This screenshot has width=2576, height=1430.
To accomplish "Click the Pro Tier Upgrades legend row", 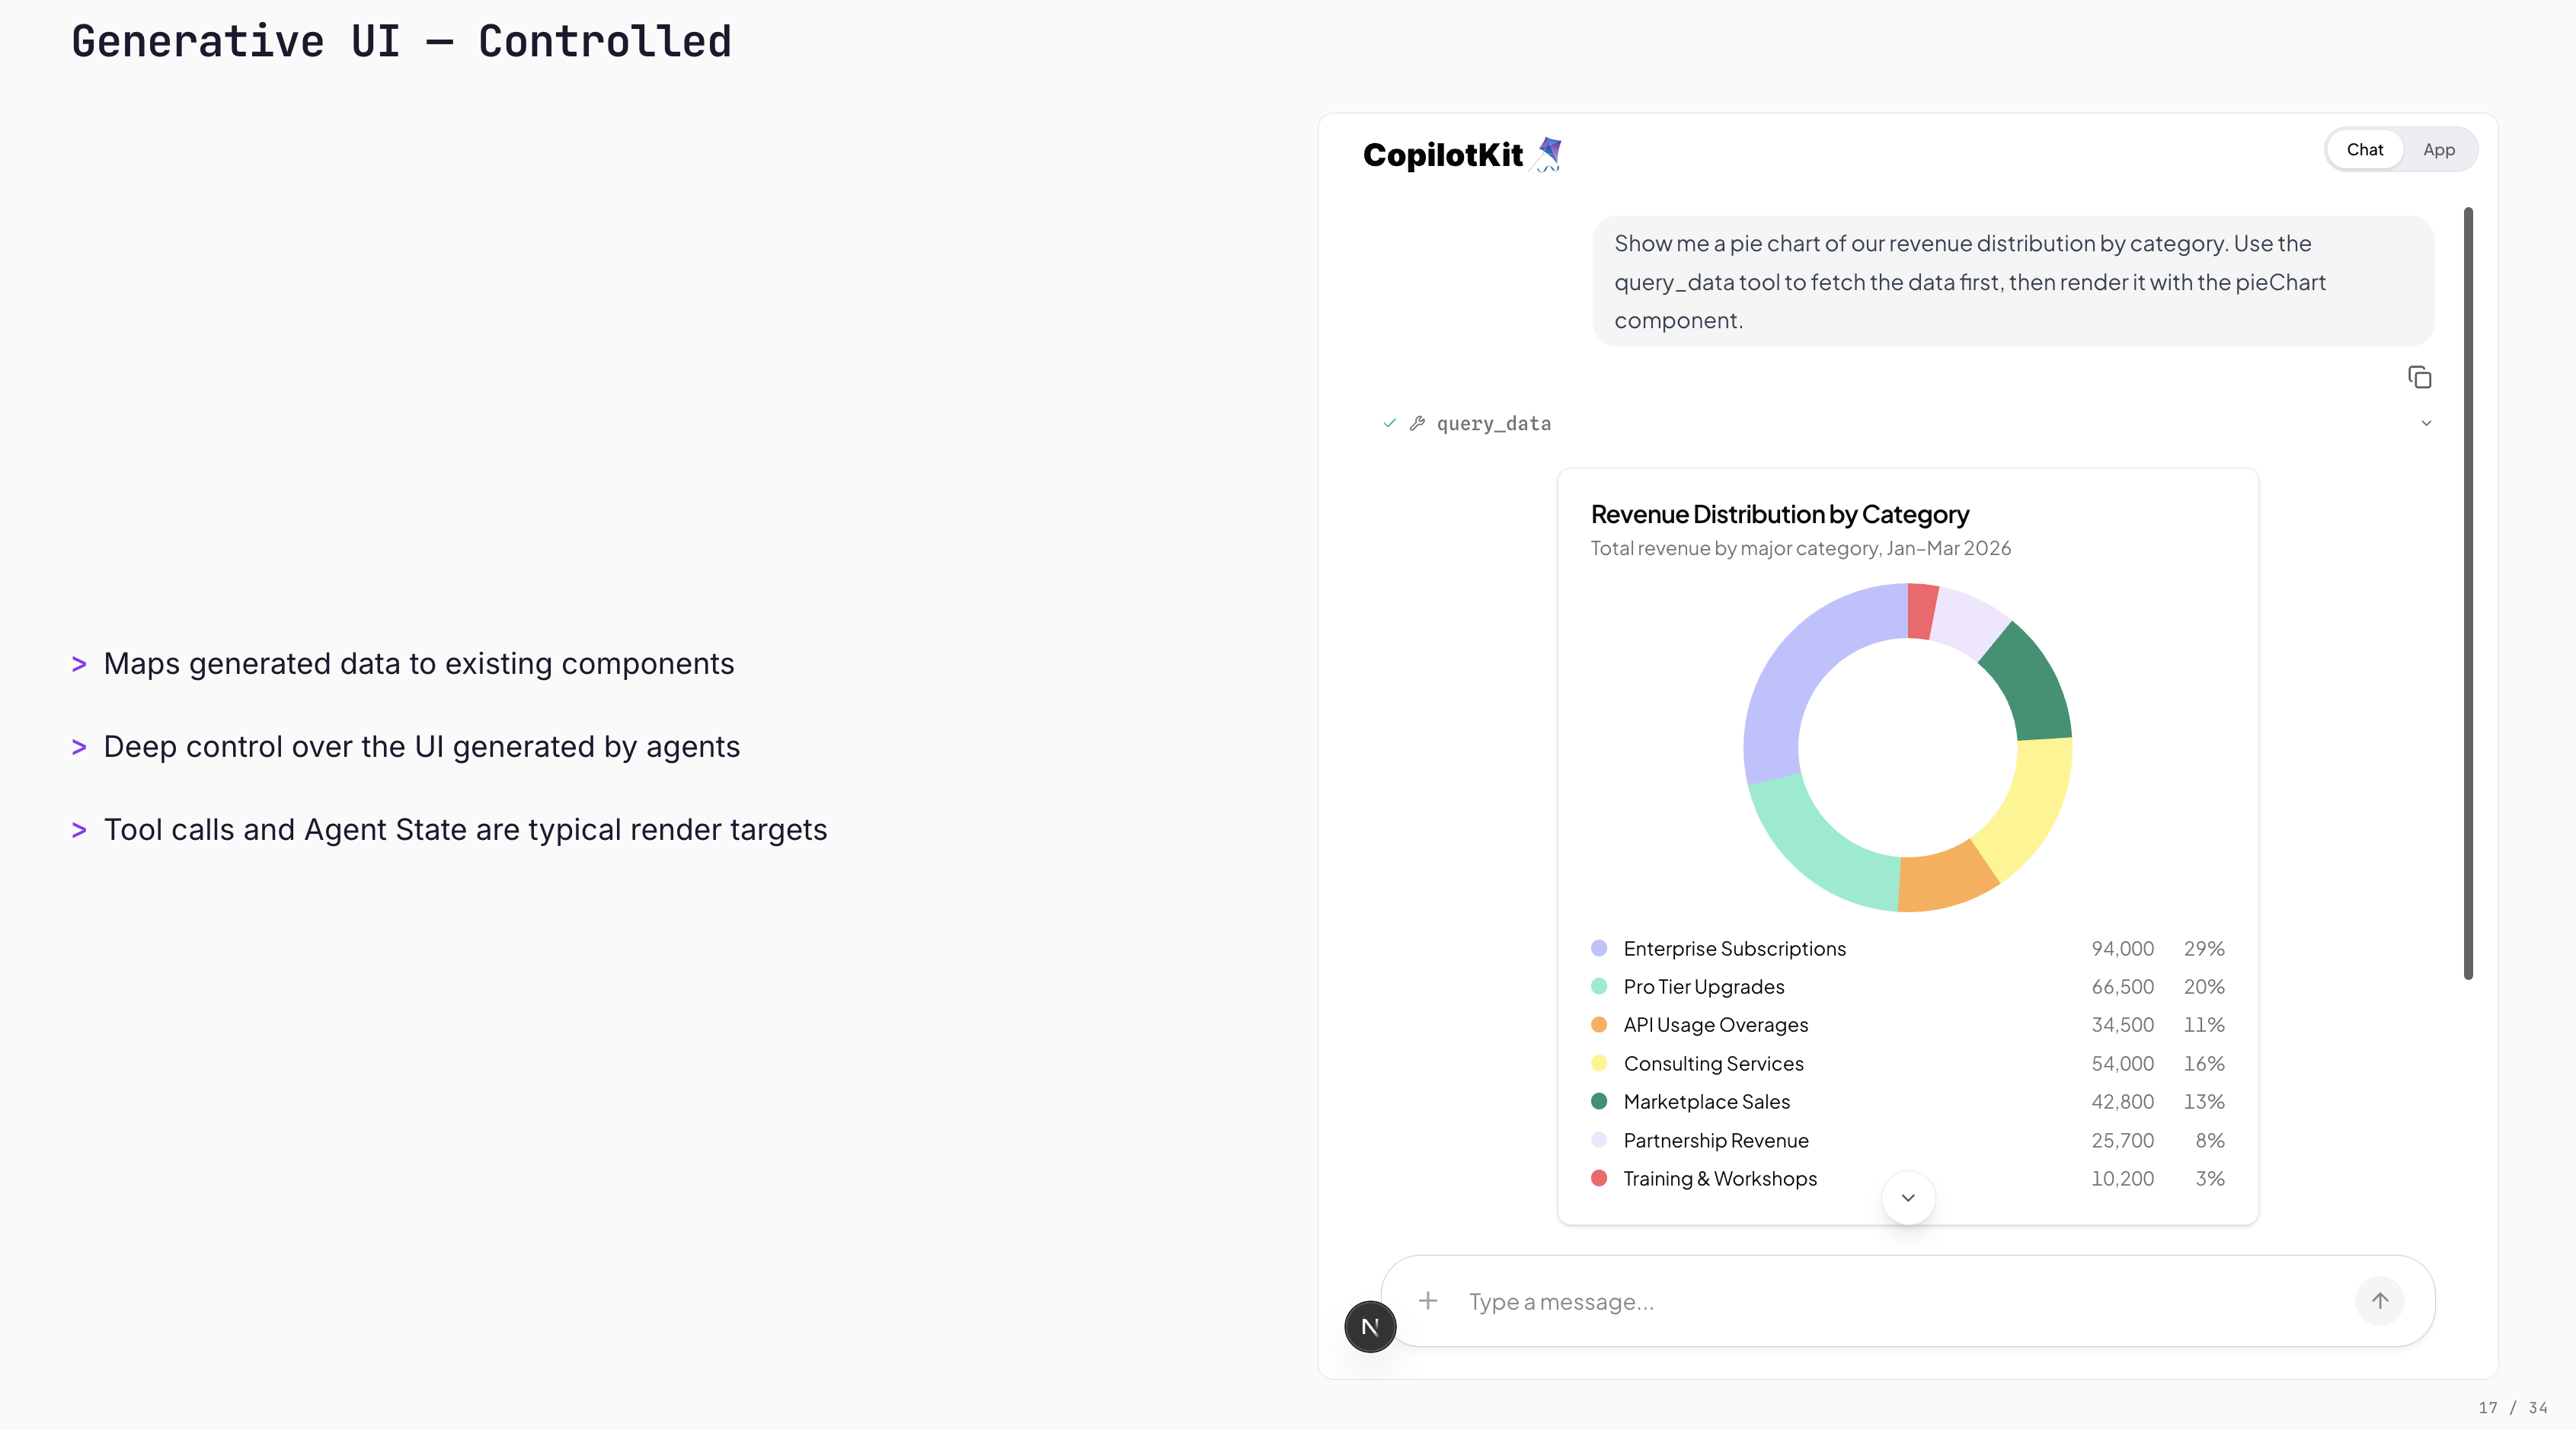I will (1703, 986).
